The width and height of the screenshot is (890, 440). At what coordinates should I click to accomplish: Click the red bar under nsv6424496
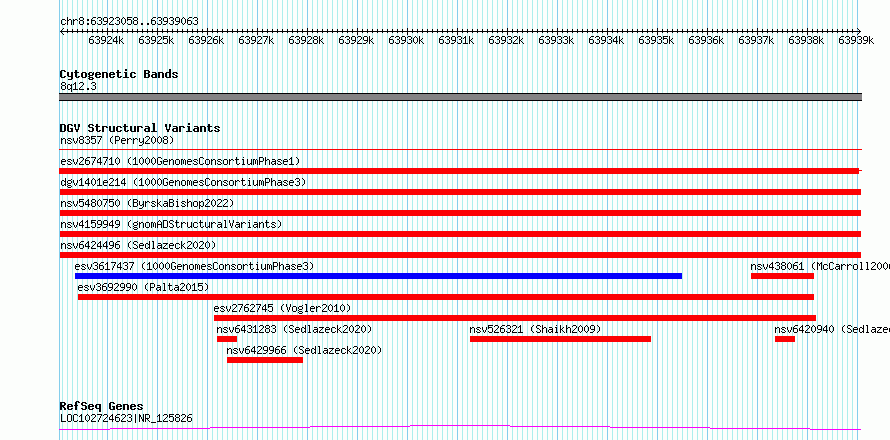tap(460, 255)
